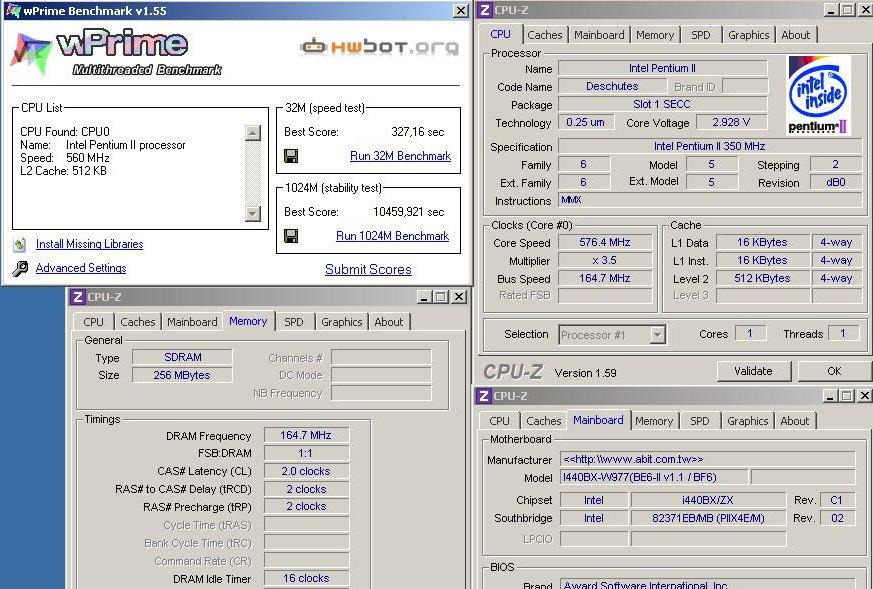Click Package value Slot 1 SECC
Viewport: 873px width, 589px height.
[x=663, y=104]
